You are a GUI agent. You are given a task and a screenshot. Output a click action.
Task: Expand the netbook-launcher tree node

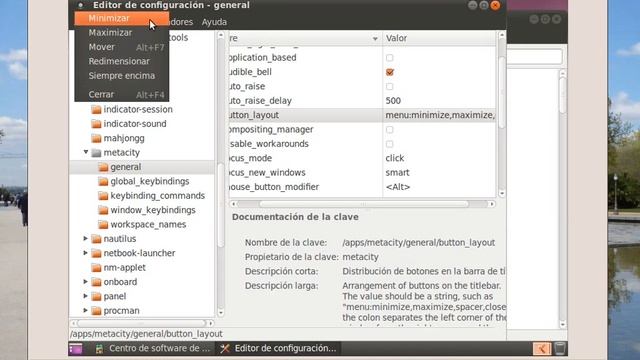point(86,253)
